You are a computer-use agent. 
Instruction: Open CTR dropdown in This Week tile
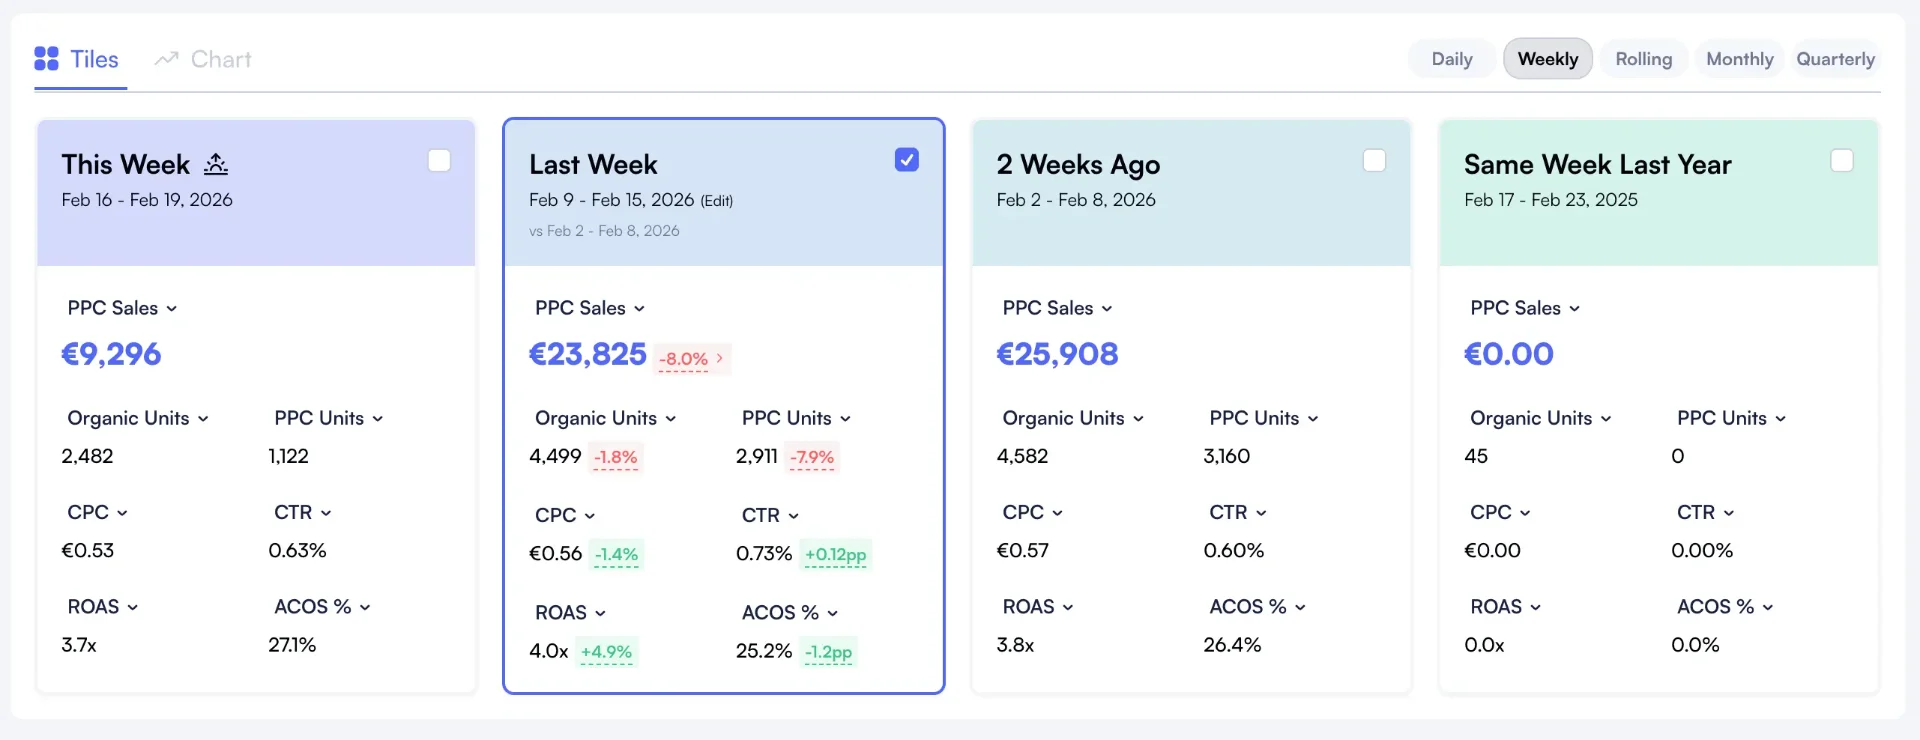point(303,512)
